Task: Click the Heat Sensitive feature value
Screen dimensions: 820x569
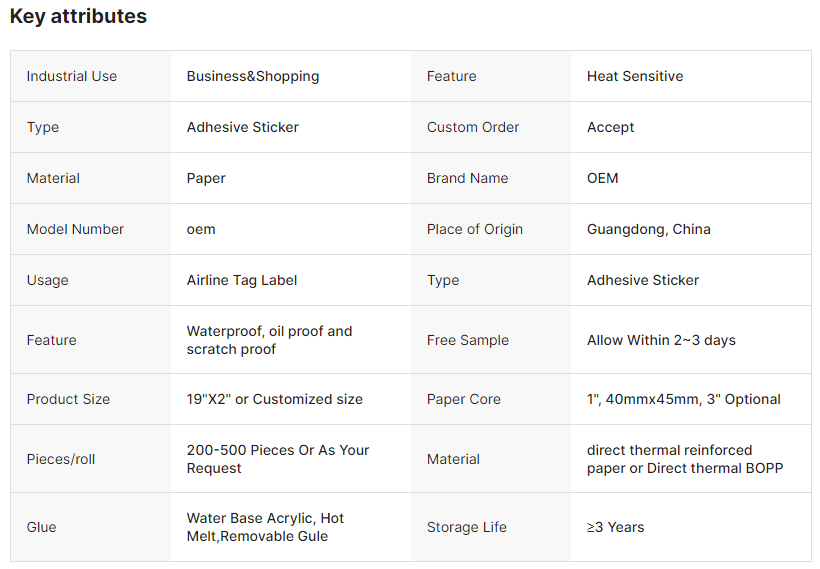Action: pos(635,76)
